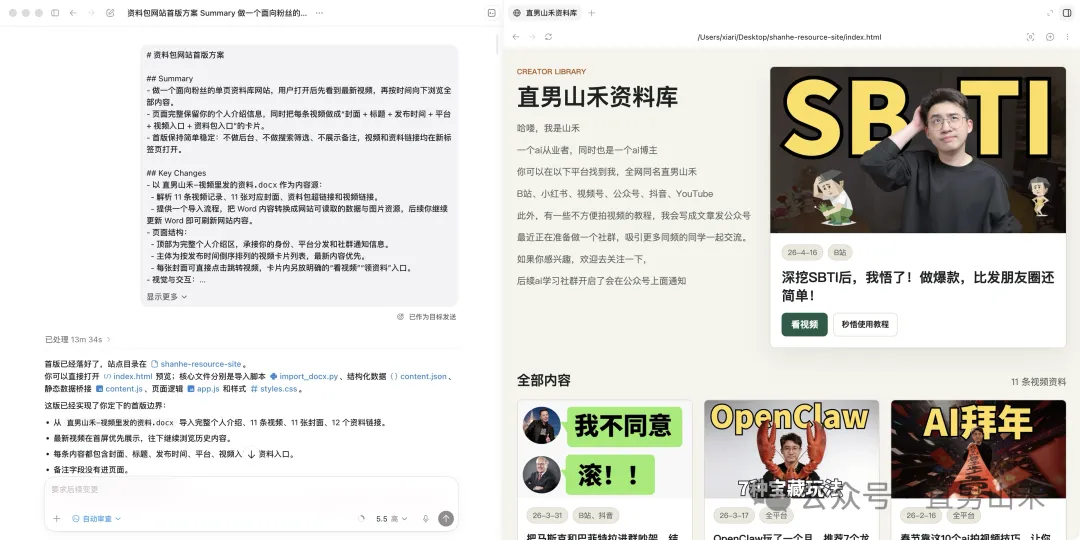Open the OpenClaw lobster video cover
Viewport: 1080px width, 540px height.
pos(791,449)
